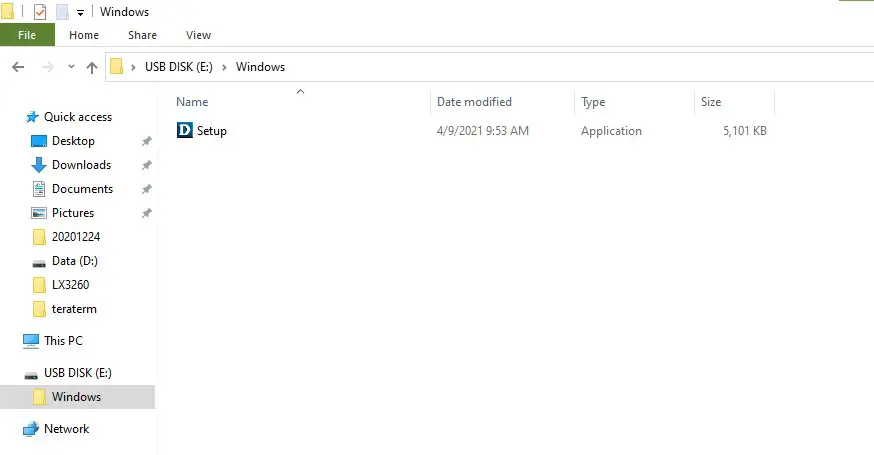Select the Setup application file
Viewport: 874px width, 455px height.
pos(211,131)
